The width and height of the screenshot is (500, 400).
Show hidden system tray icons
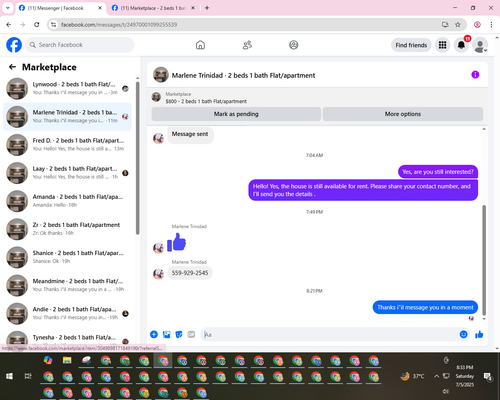pyautogui.click(x=436, y=376)
